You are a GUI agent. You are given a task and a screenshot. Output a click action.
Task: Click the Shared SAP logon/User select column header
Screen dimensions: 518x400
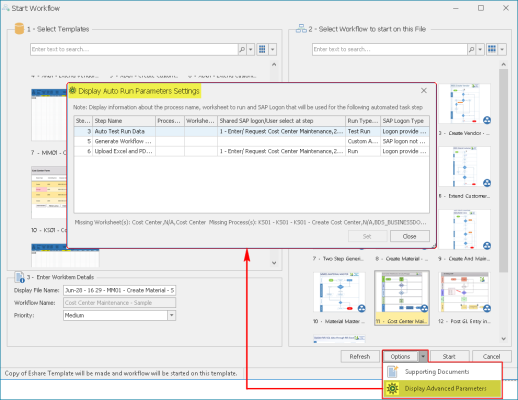pyautogui.click(x=281, y=121)
